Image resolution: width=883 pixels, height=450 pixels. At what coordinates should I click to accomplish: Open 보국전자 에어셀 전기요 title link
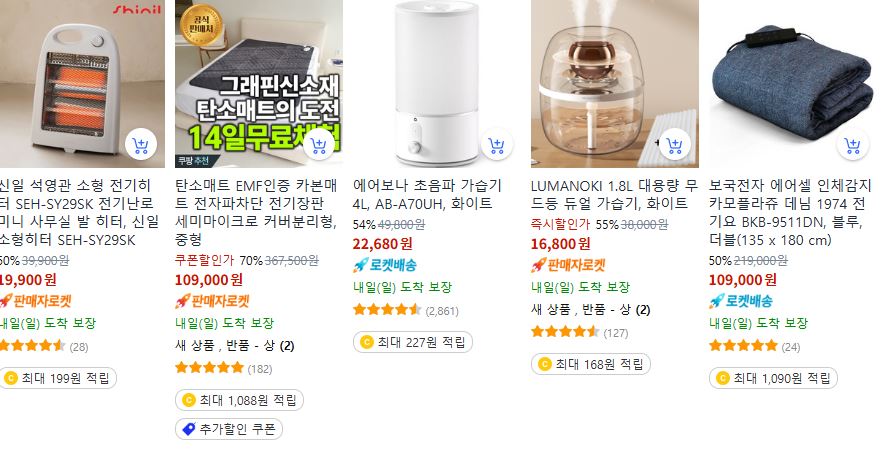tap(790, 212)
